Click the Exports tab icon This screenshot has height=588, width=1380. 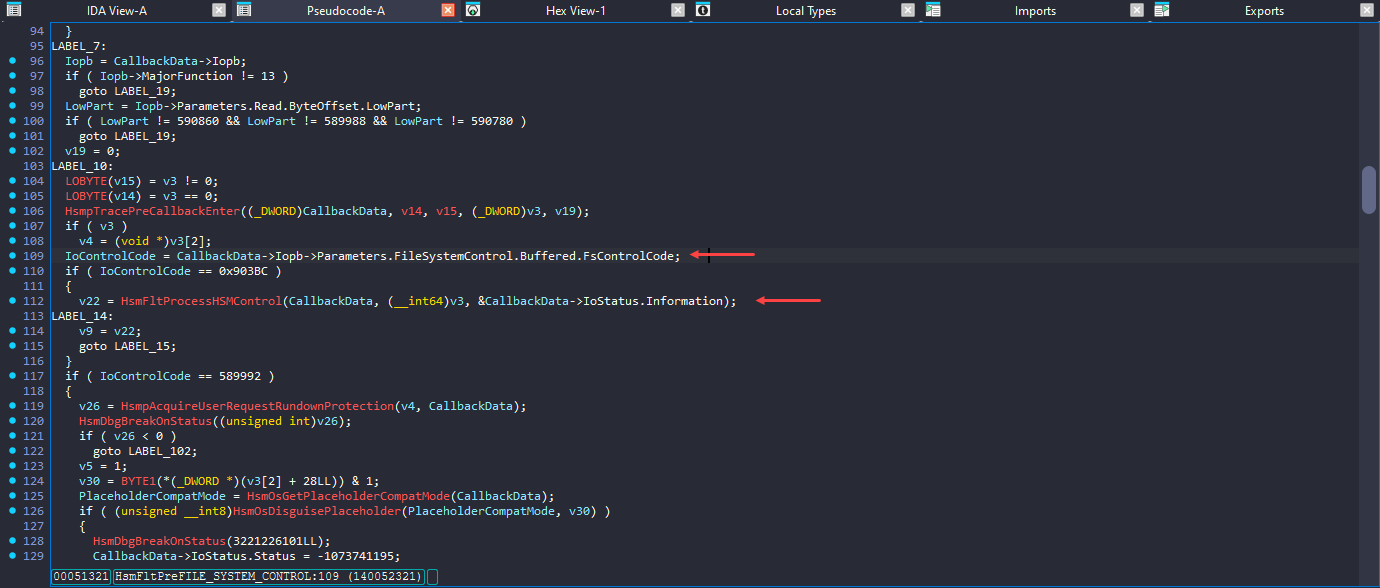click(x=1162, y=11)
